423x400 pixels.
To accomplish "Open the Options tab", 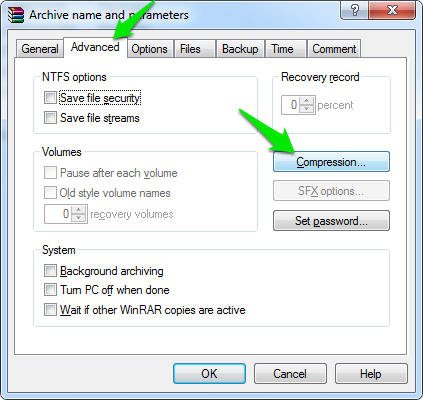I will coord(149,49).
